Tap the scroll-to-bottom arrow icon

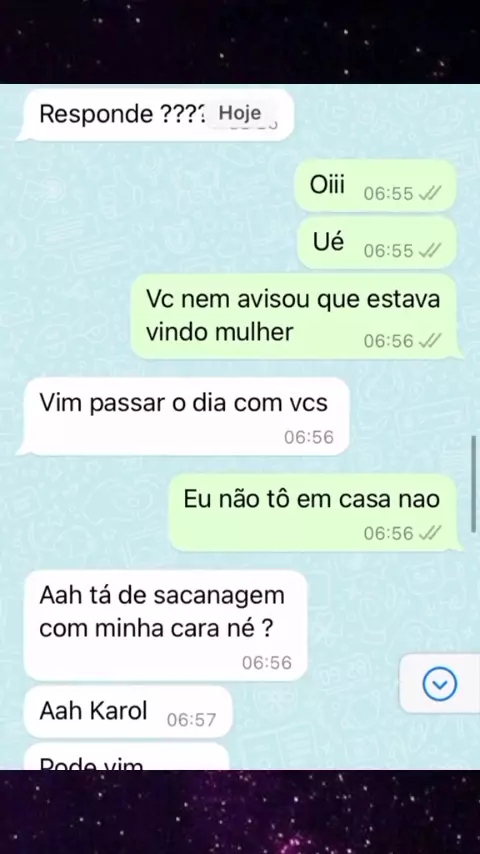[440, 684]
